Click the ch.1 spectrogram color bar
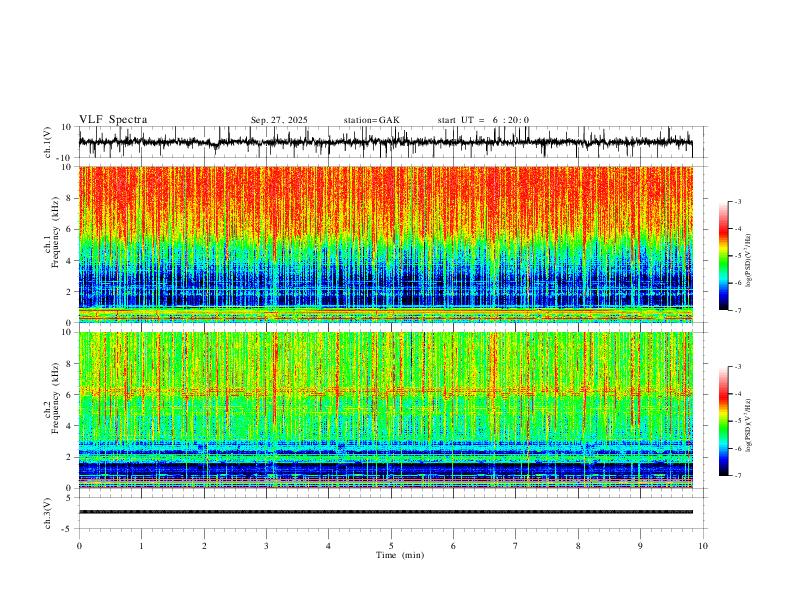This screenshot has height=612, width=792. click(723, 255)
